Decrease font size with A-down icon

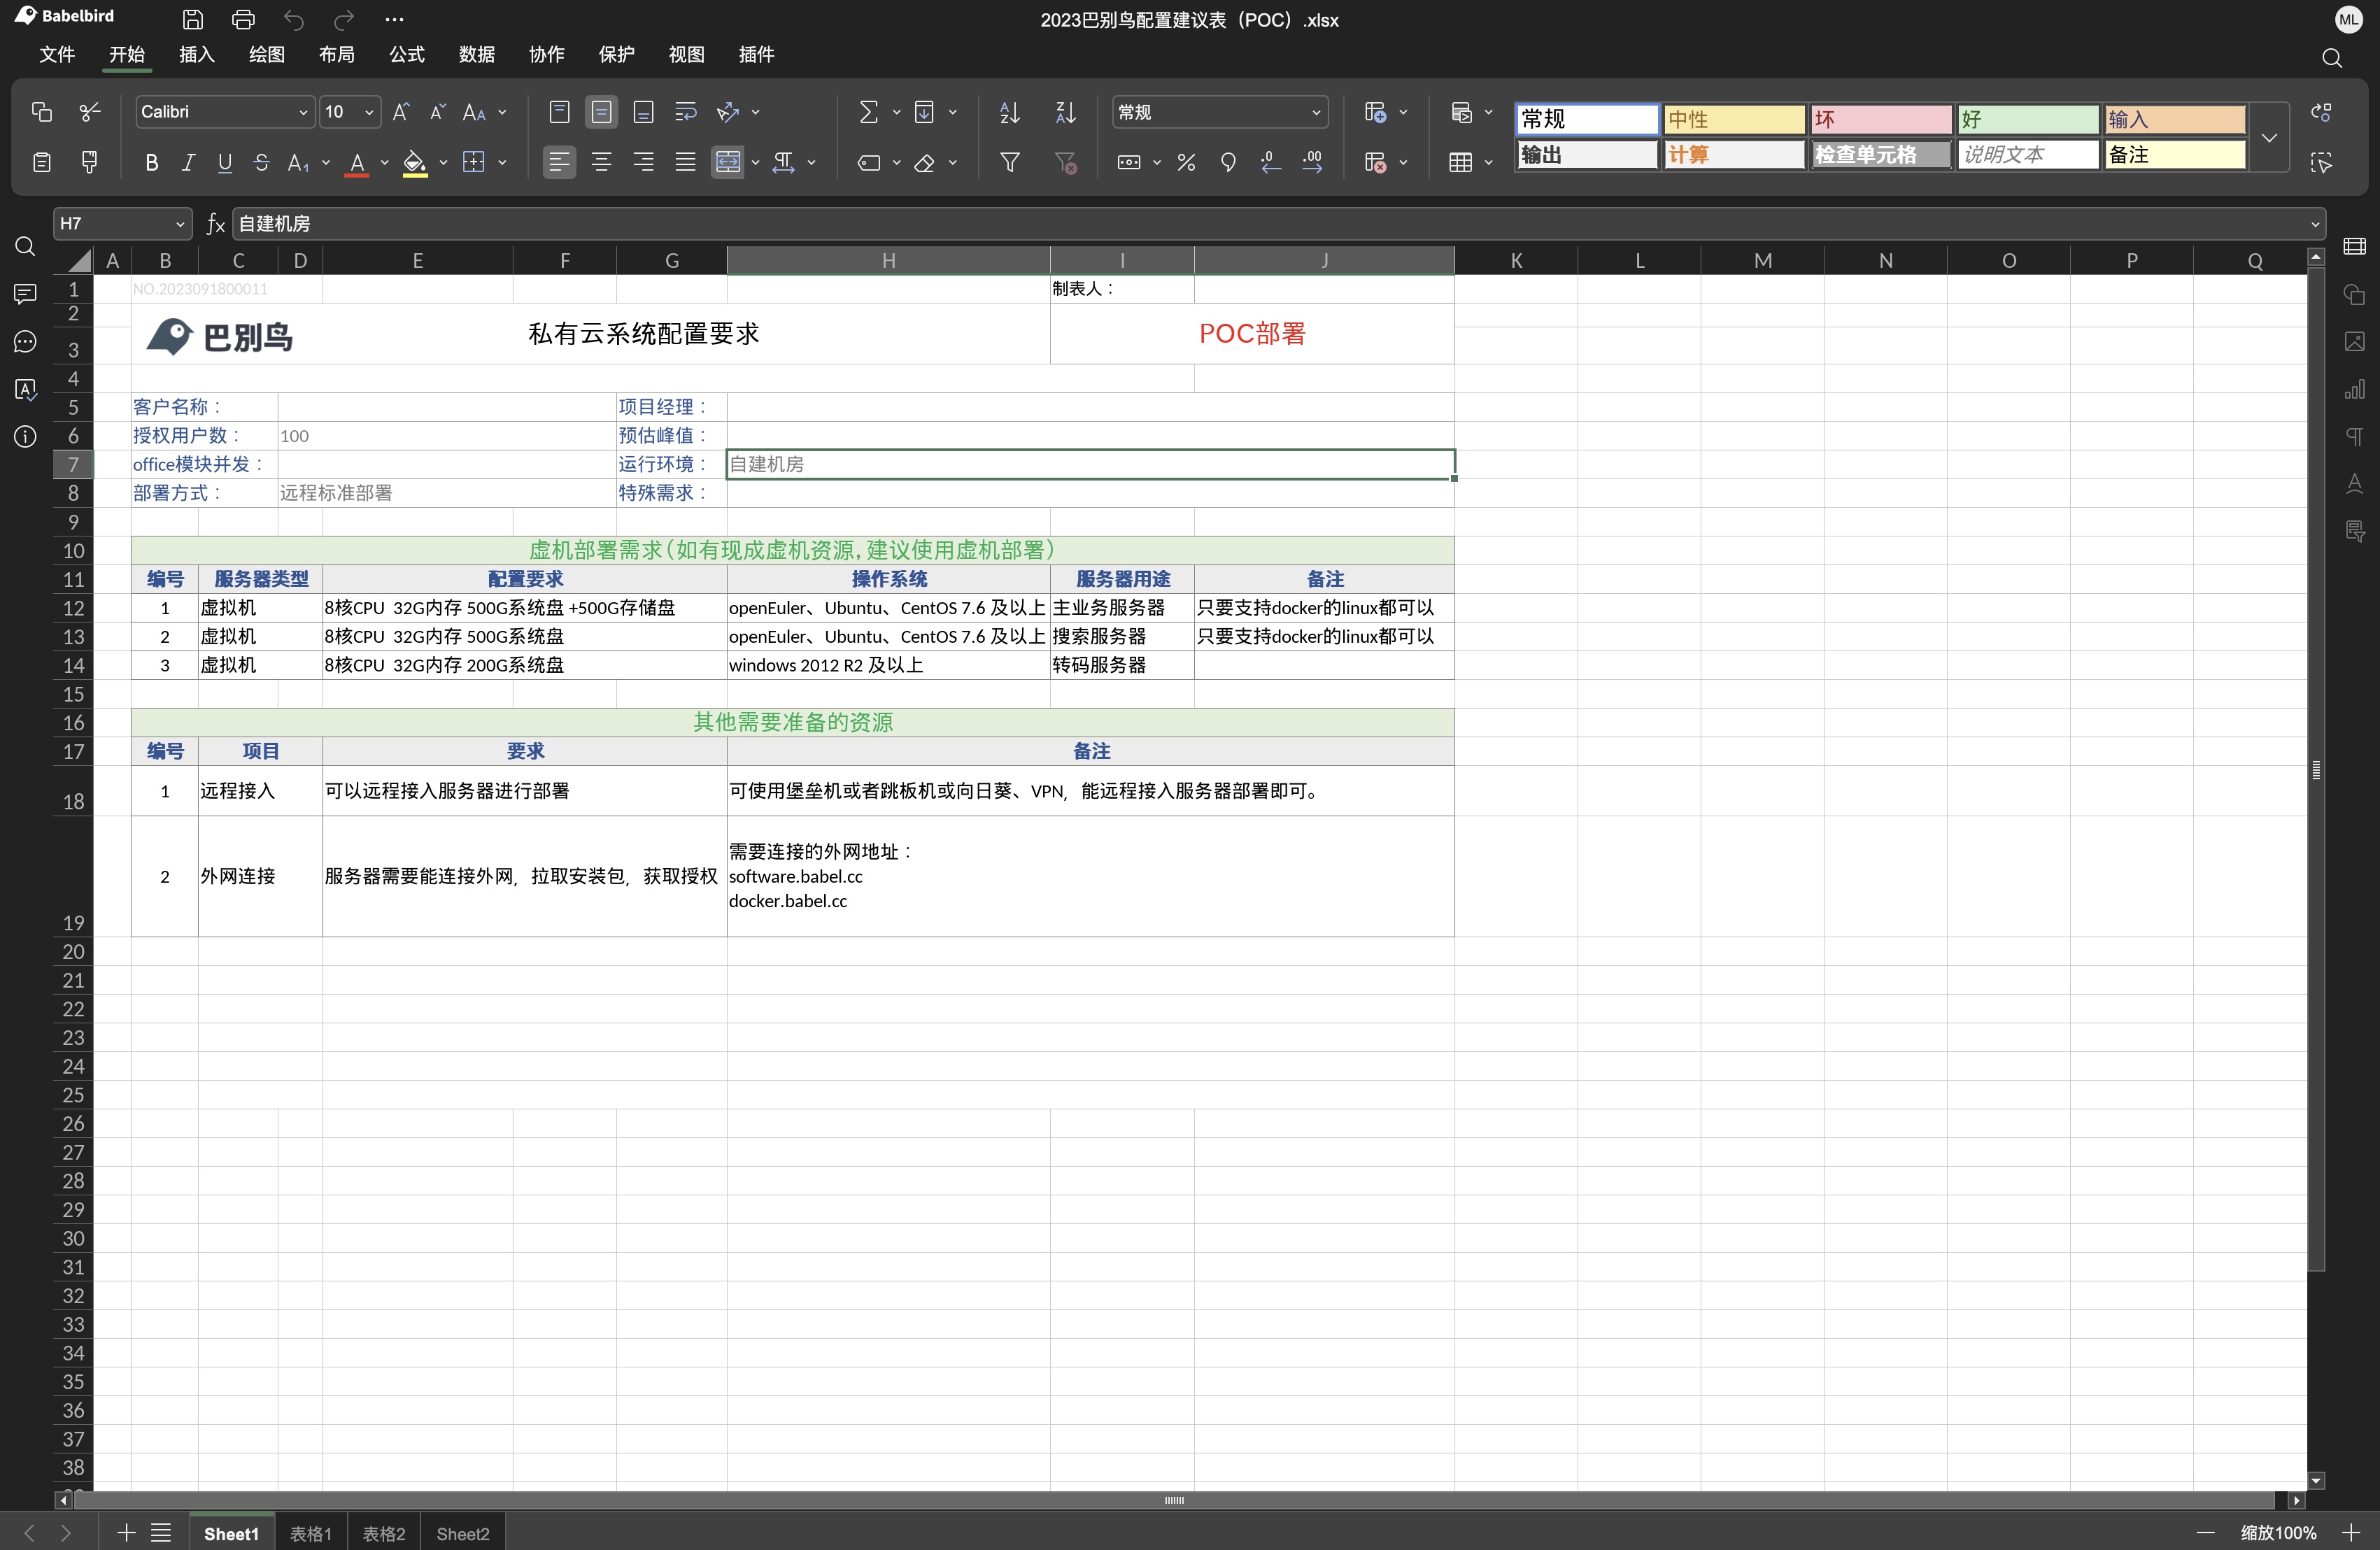[437, 112]
